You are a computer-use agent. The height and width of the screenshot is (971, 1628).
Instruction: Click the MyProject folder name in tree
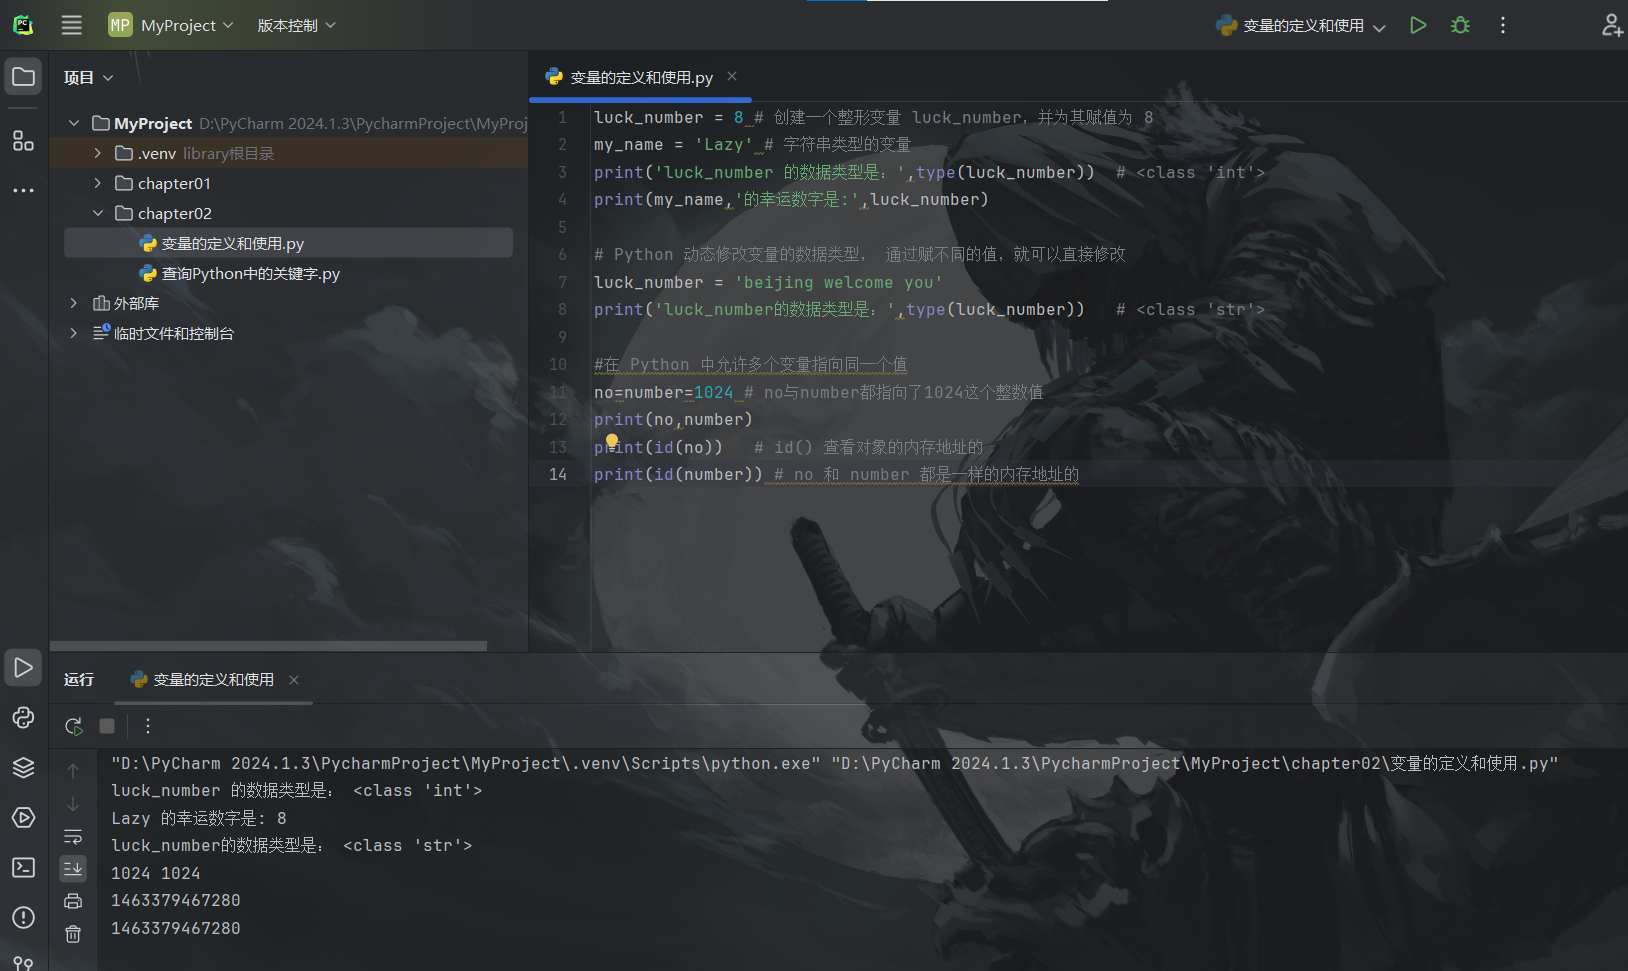(153, 123)
